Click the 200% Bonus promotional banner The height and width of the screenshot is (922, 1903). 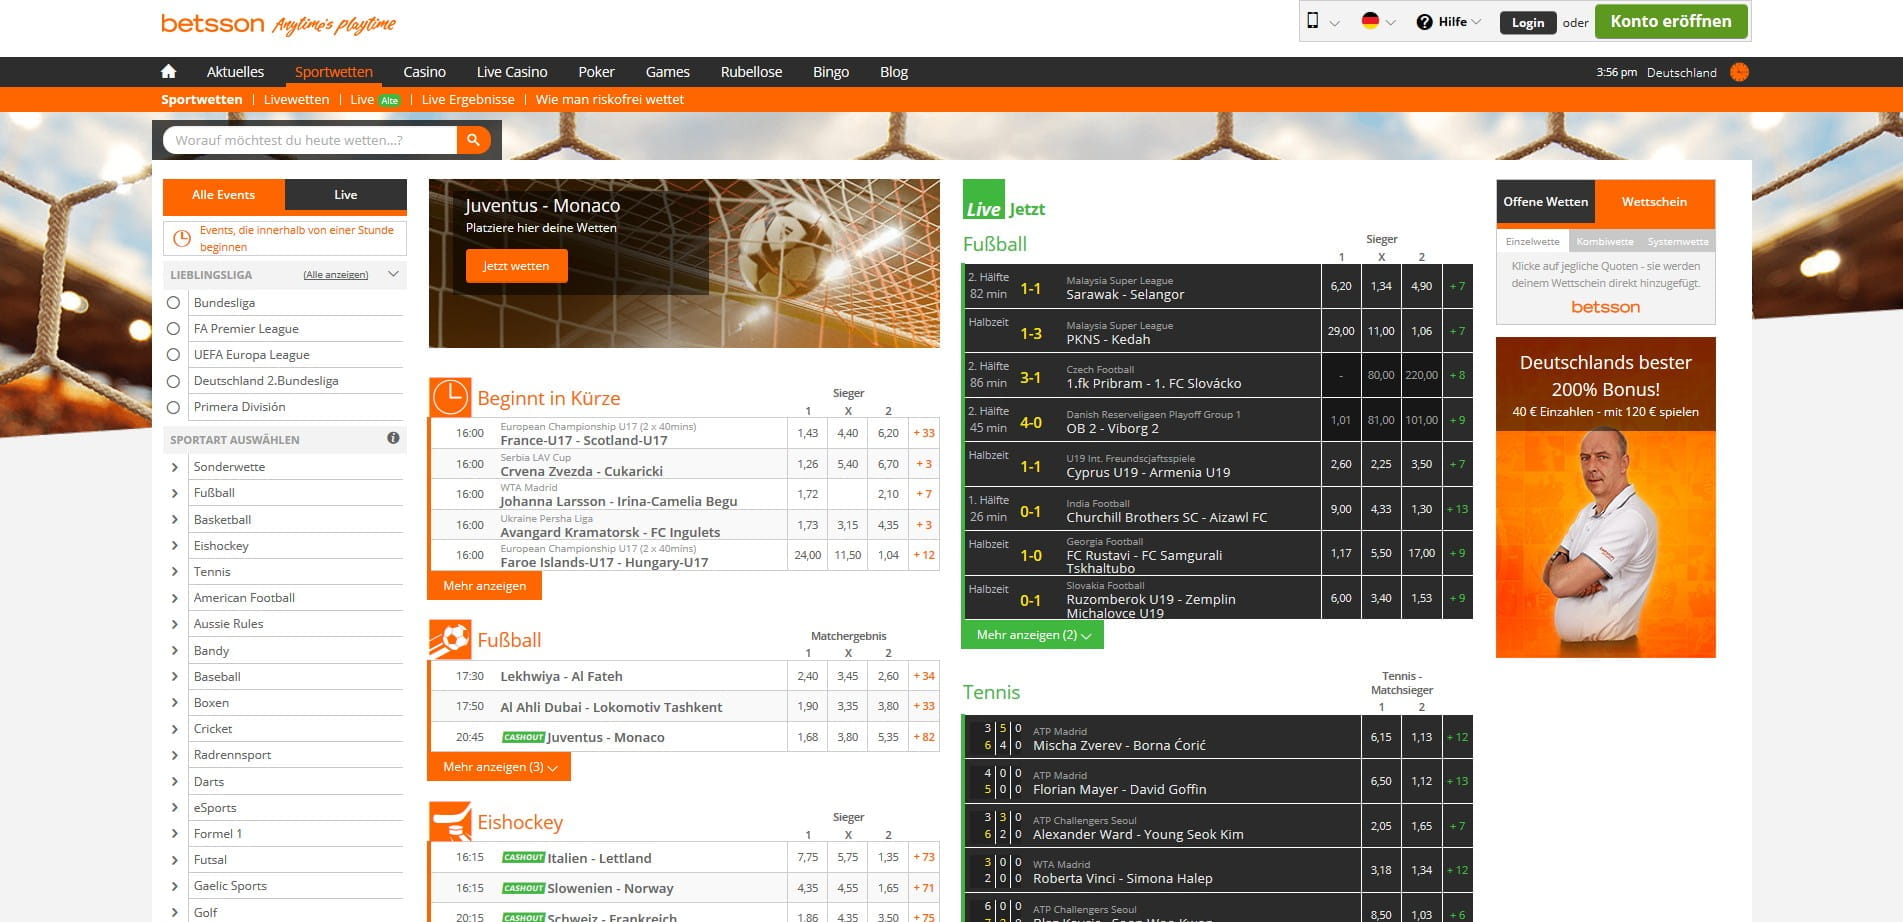click(x=1606, y=497)
